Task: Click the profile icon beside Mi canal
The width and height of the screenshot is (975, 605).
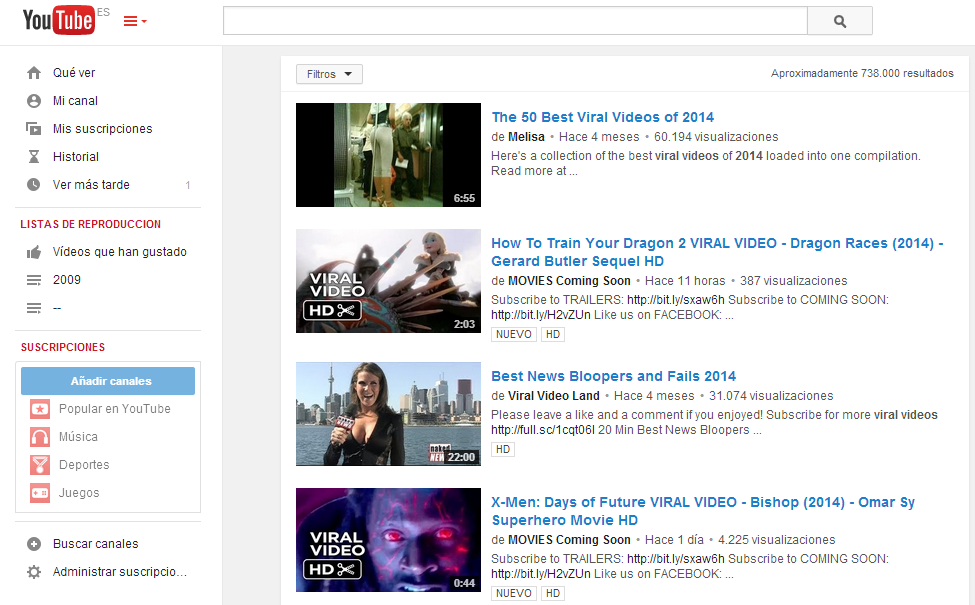Action: tap(34, 101)
